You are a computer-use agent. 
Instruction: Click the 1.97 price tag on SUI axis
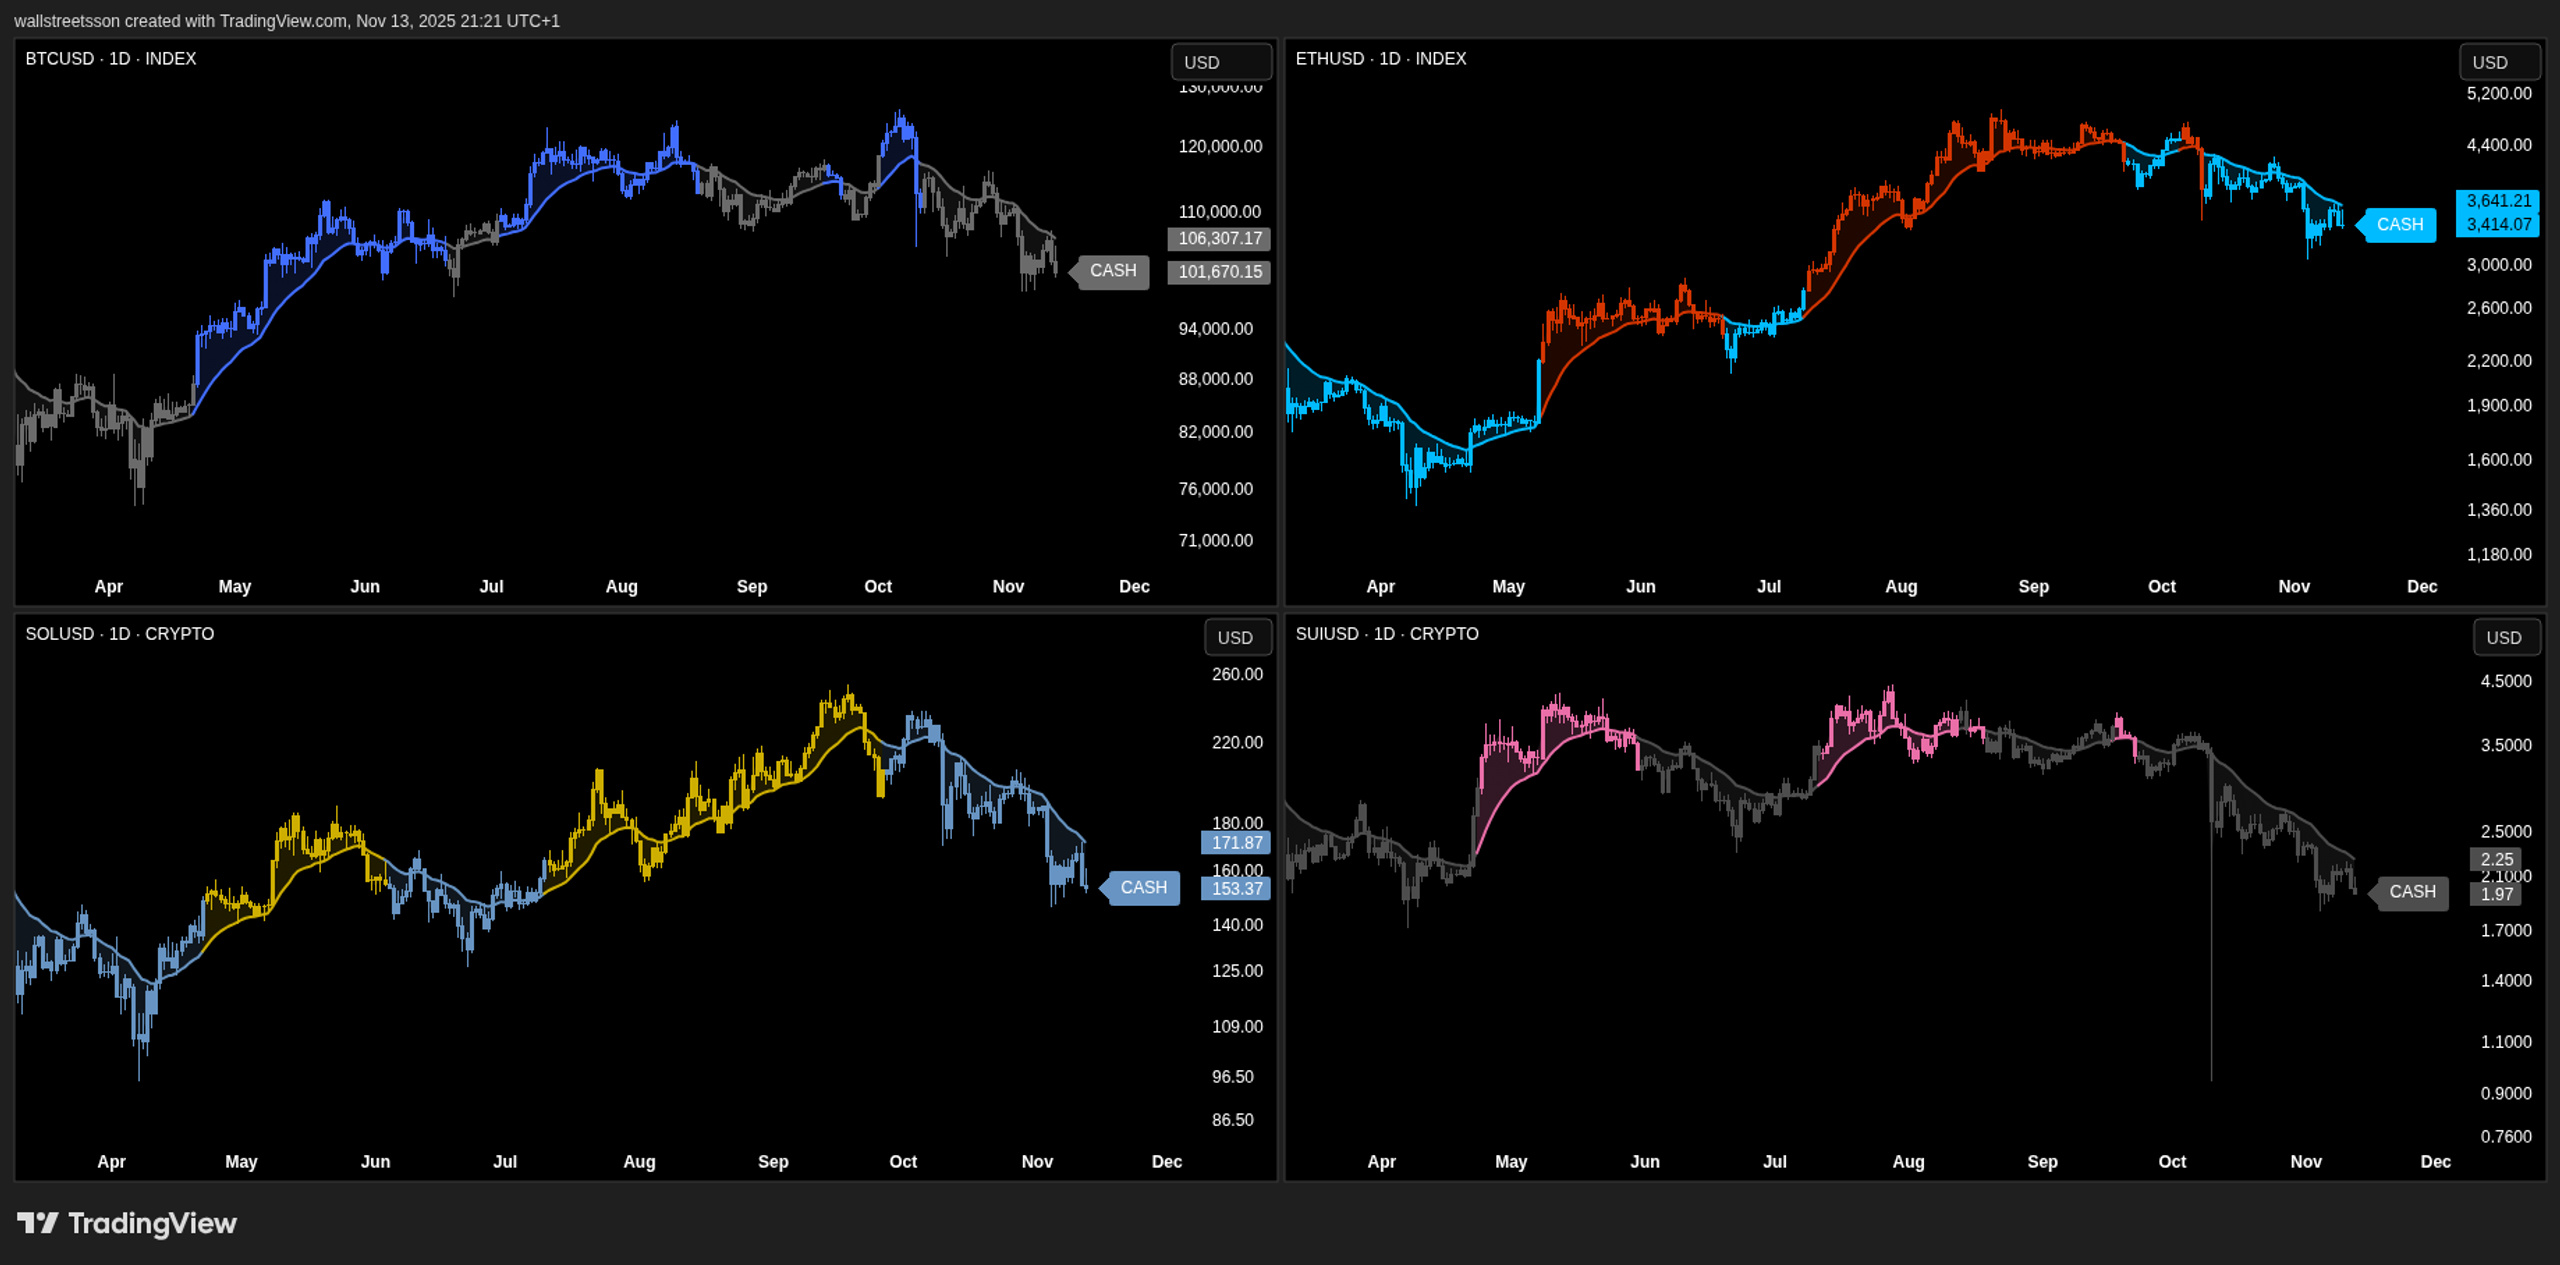click(2496, 895)
